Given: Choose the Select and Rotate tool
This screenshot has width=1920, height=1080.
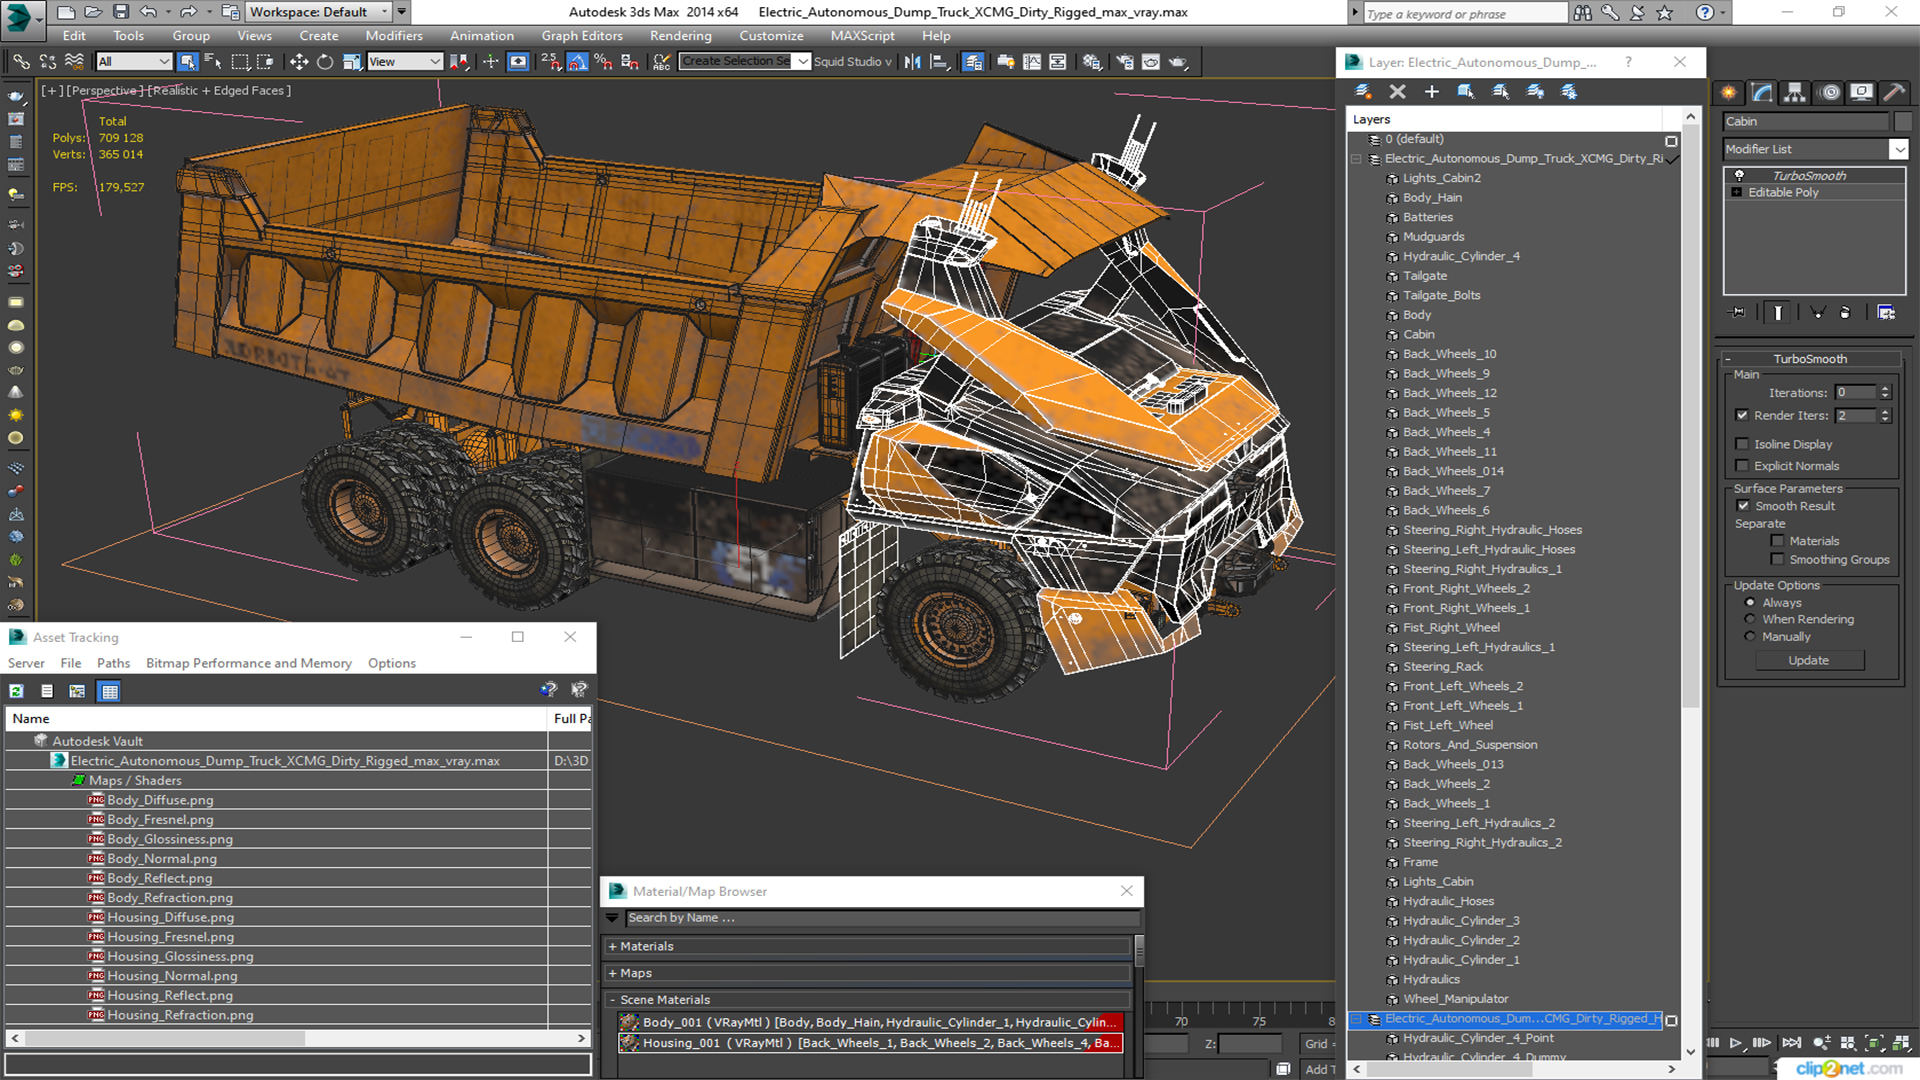Looking at the screenshot, I should (x=325, y=62).
